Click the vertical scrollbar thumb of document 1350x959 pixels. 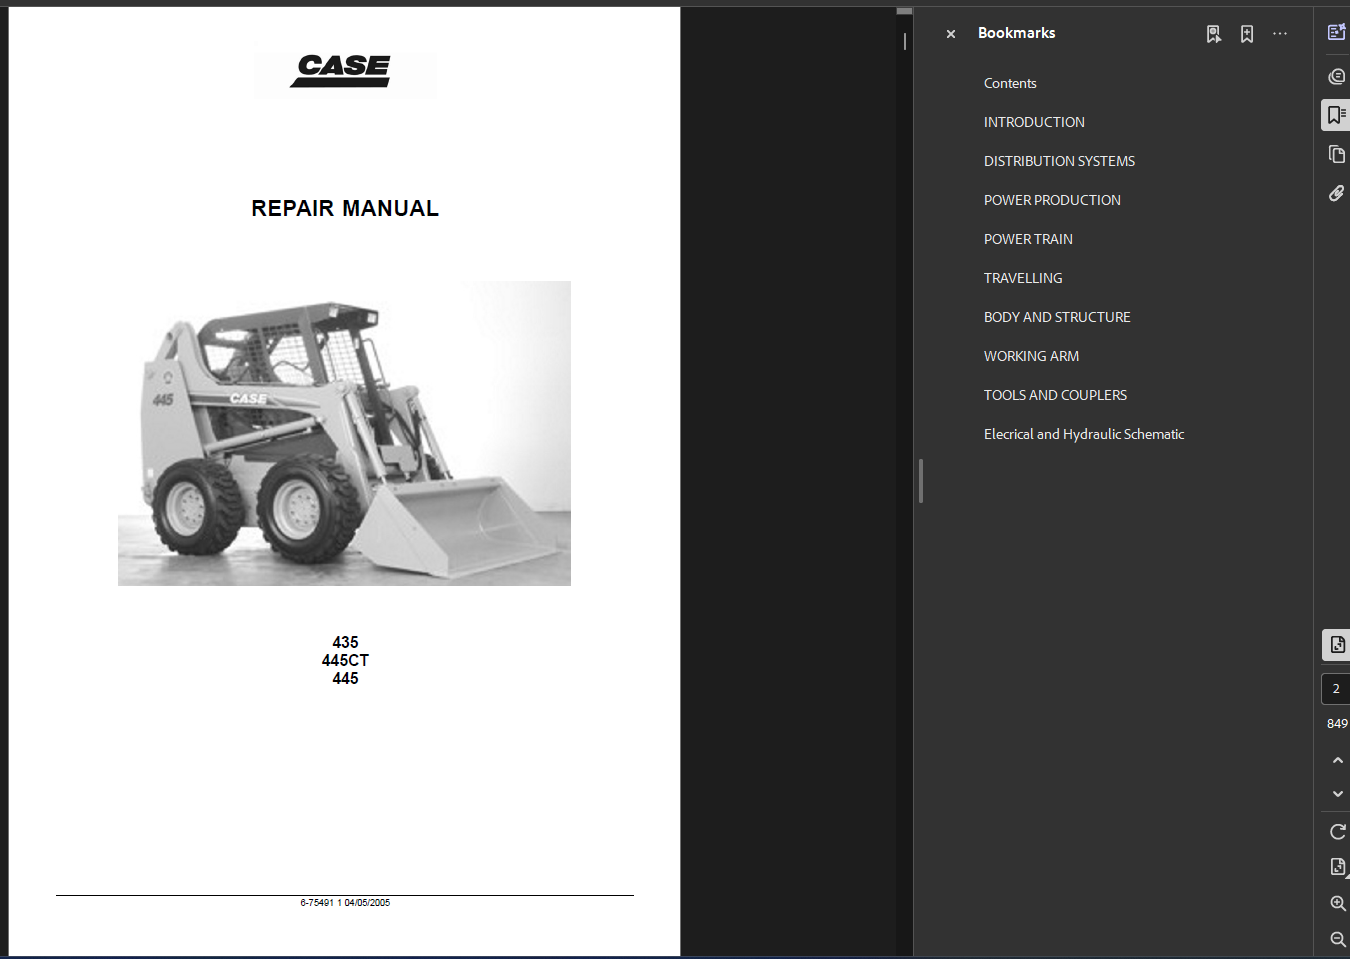(x=904, y=11)
